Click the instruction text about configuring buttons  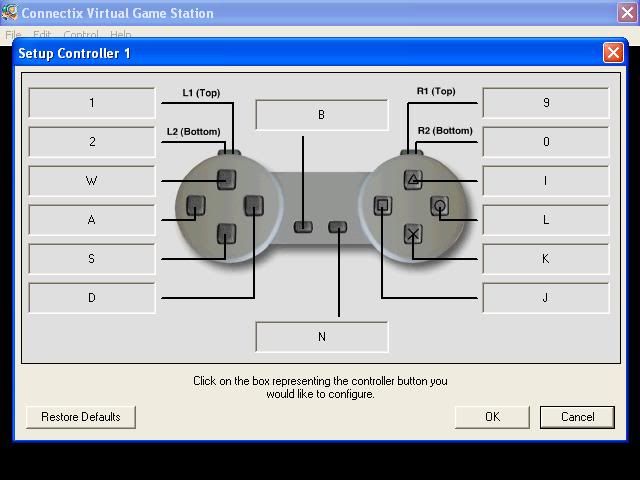click(320, 387)
